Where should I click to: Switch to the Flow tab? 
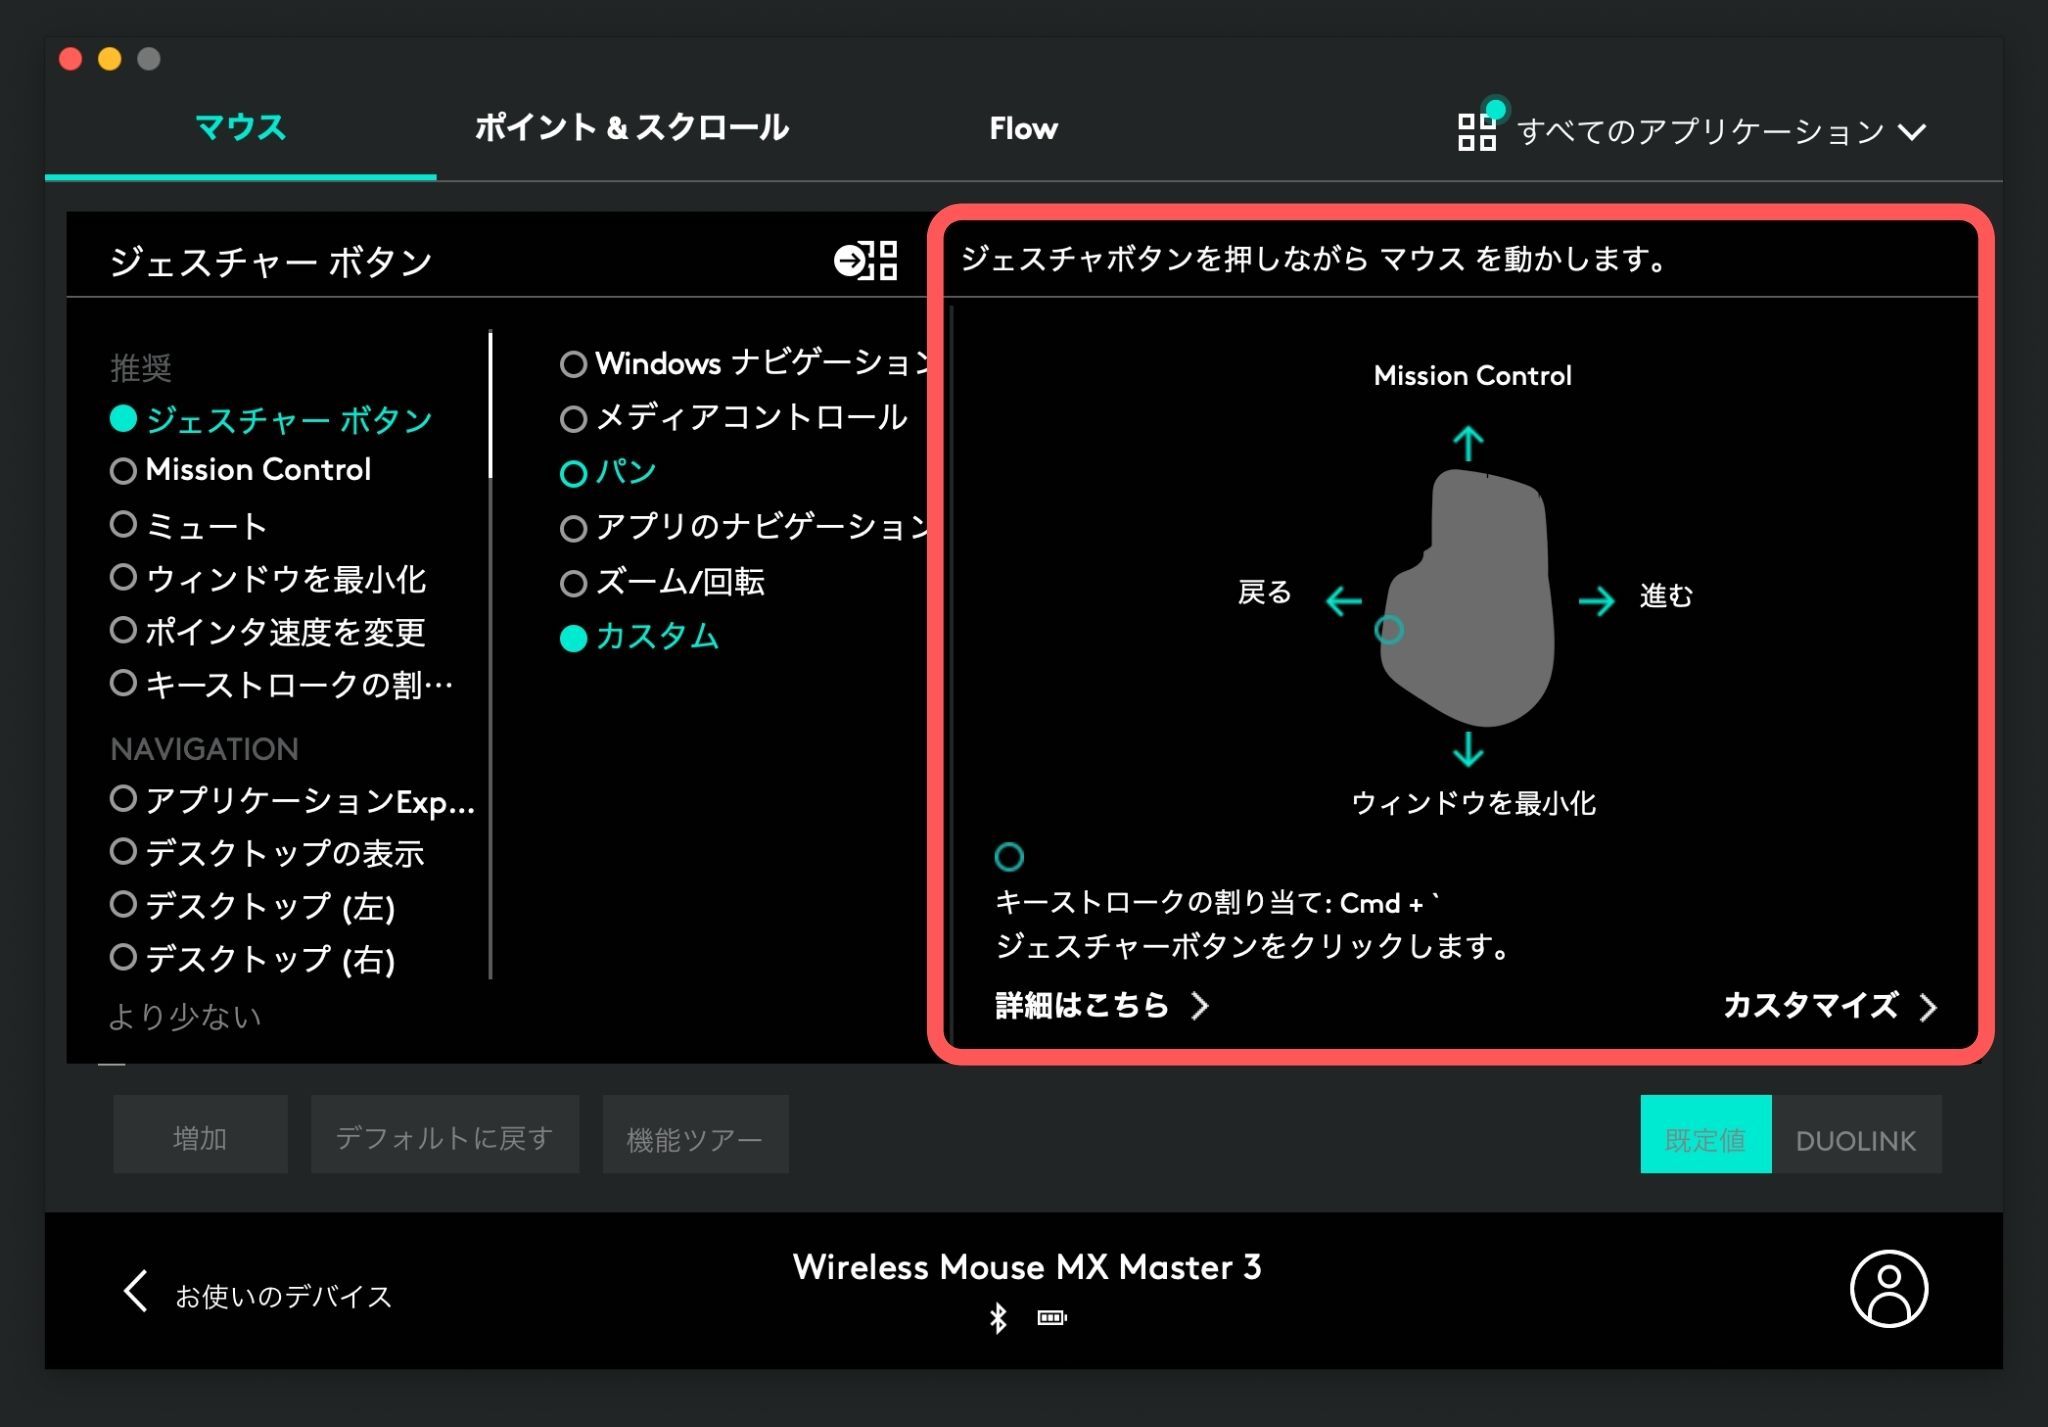coord(1023,128)
